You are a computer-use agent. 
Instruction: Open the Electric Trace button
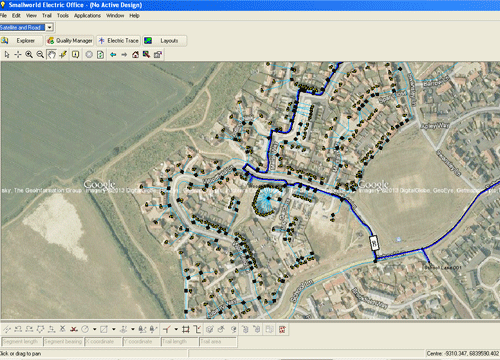(118, 41)
